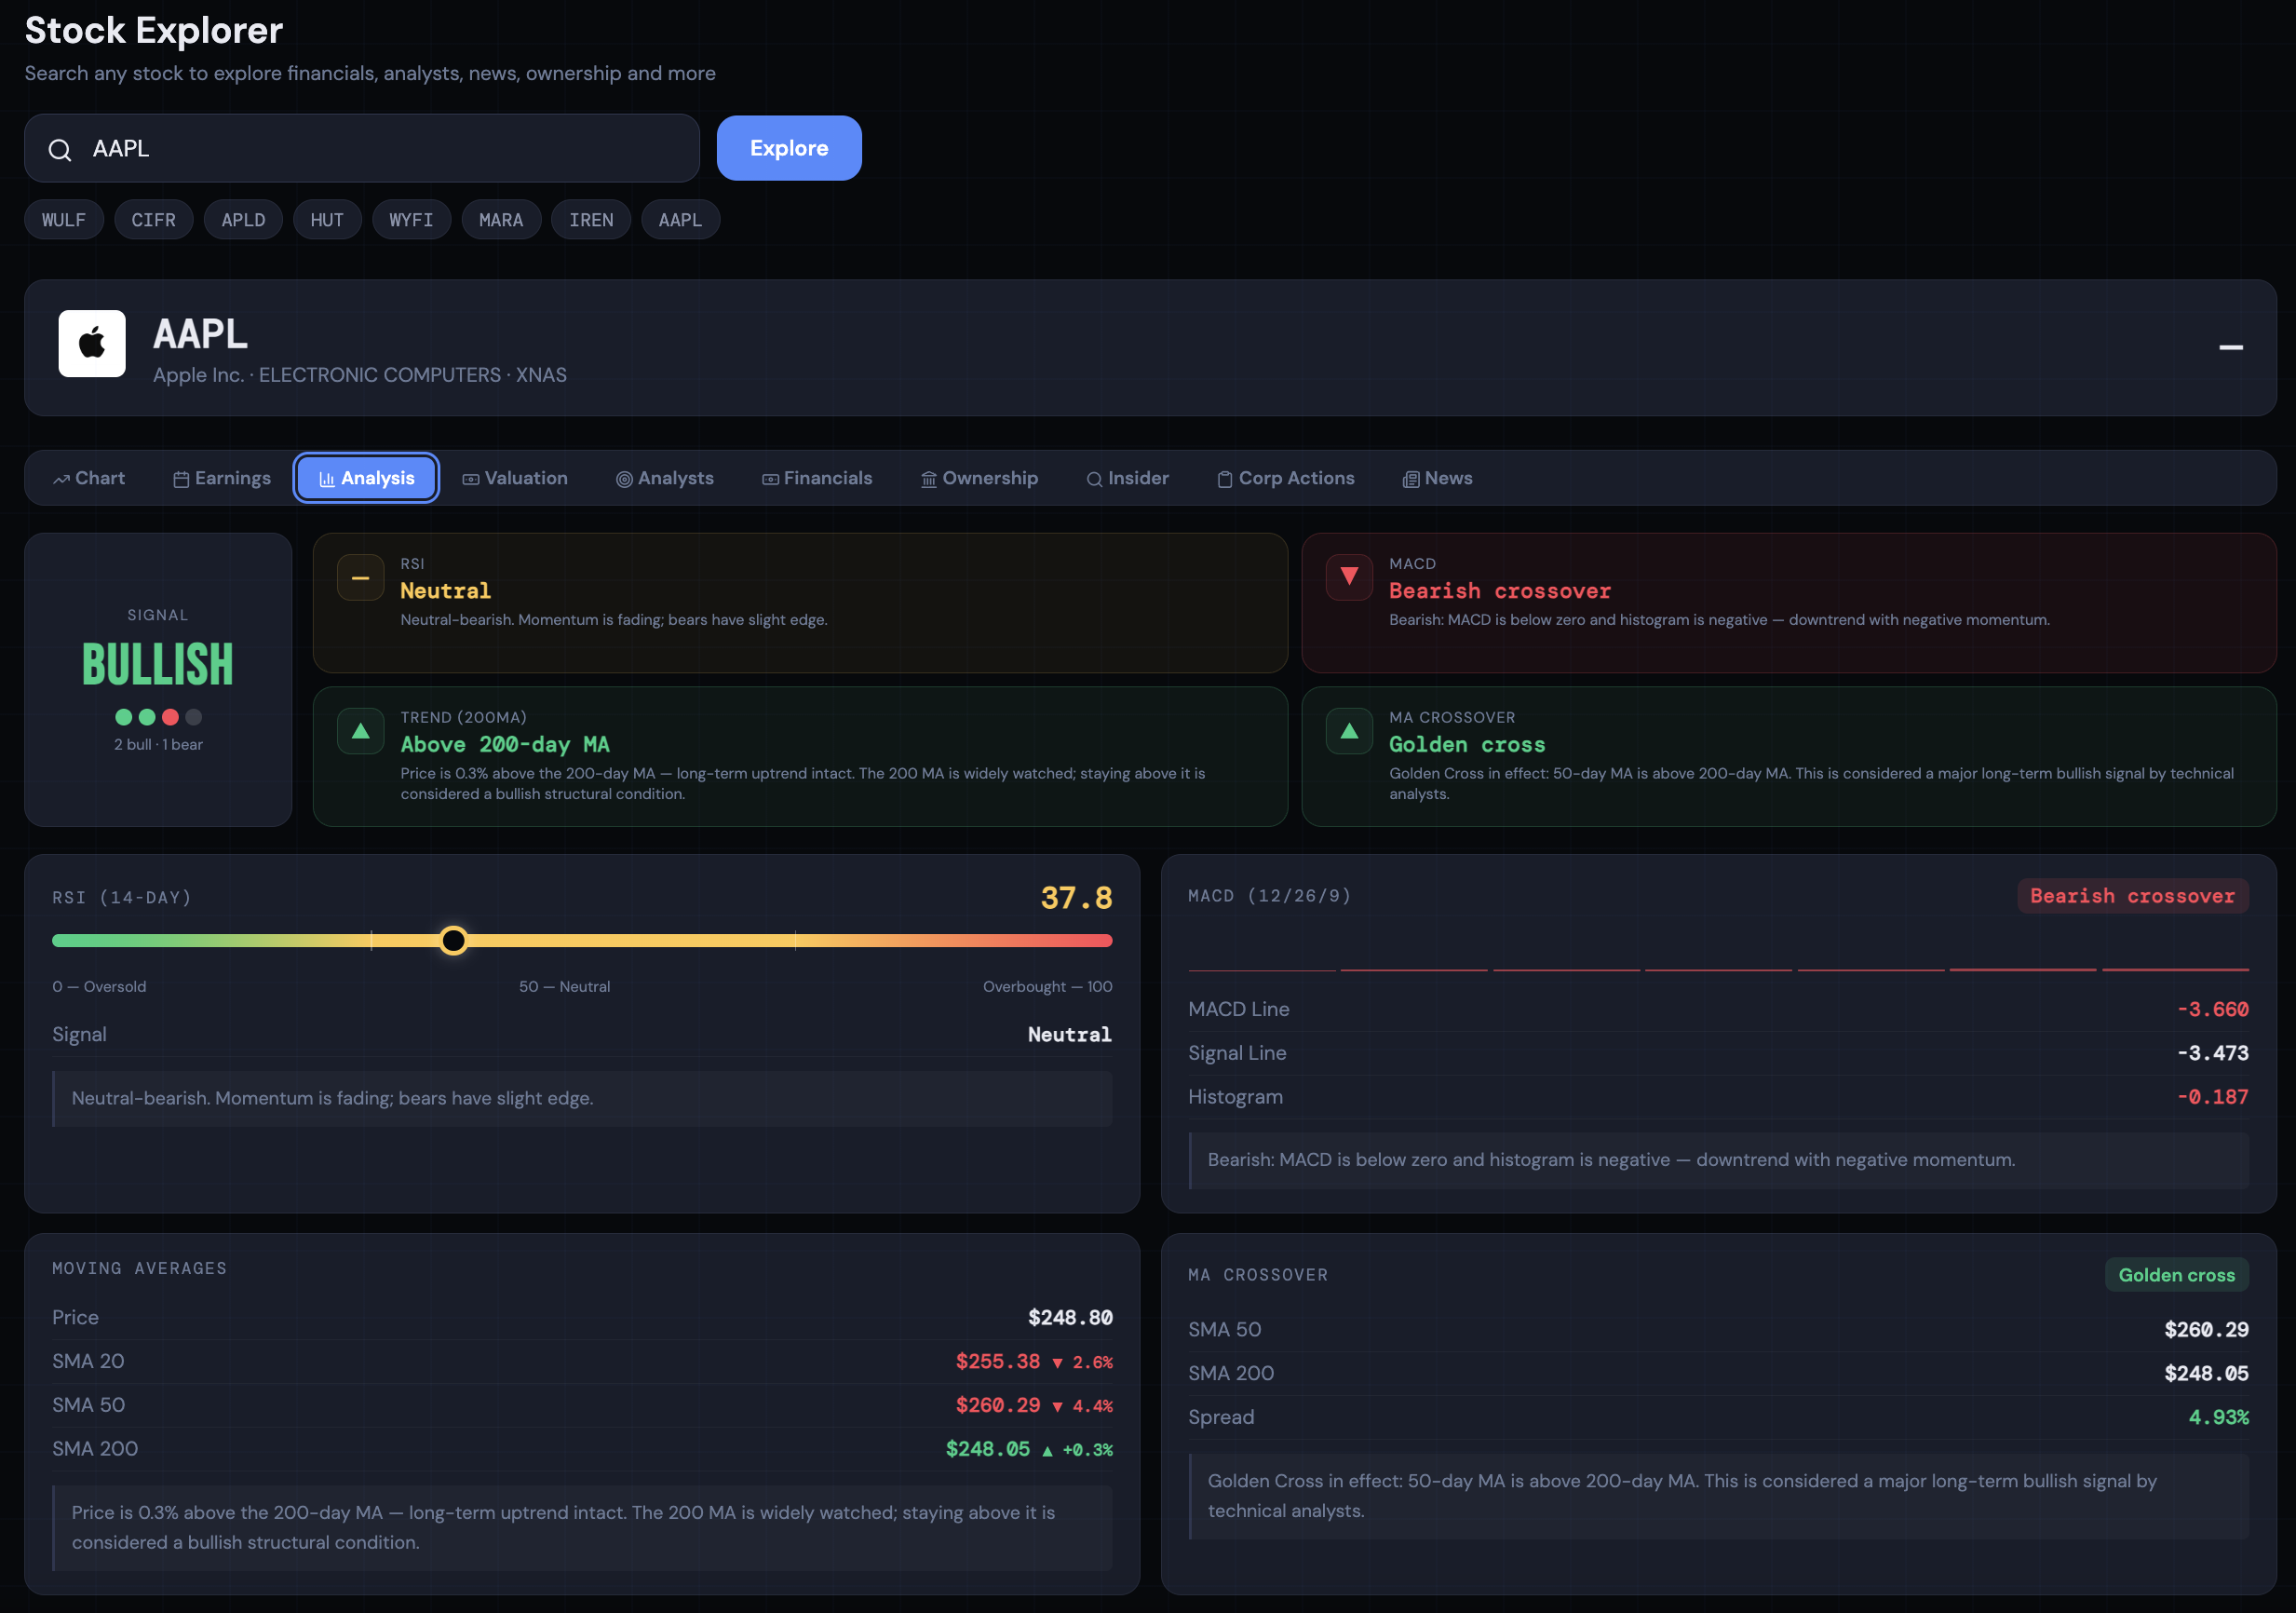This screenshot has width=2296, height=1613.
Task: Click the RSI neutral dash icon
Action: (x=361, y=578)
